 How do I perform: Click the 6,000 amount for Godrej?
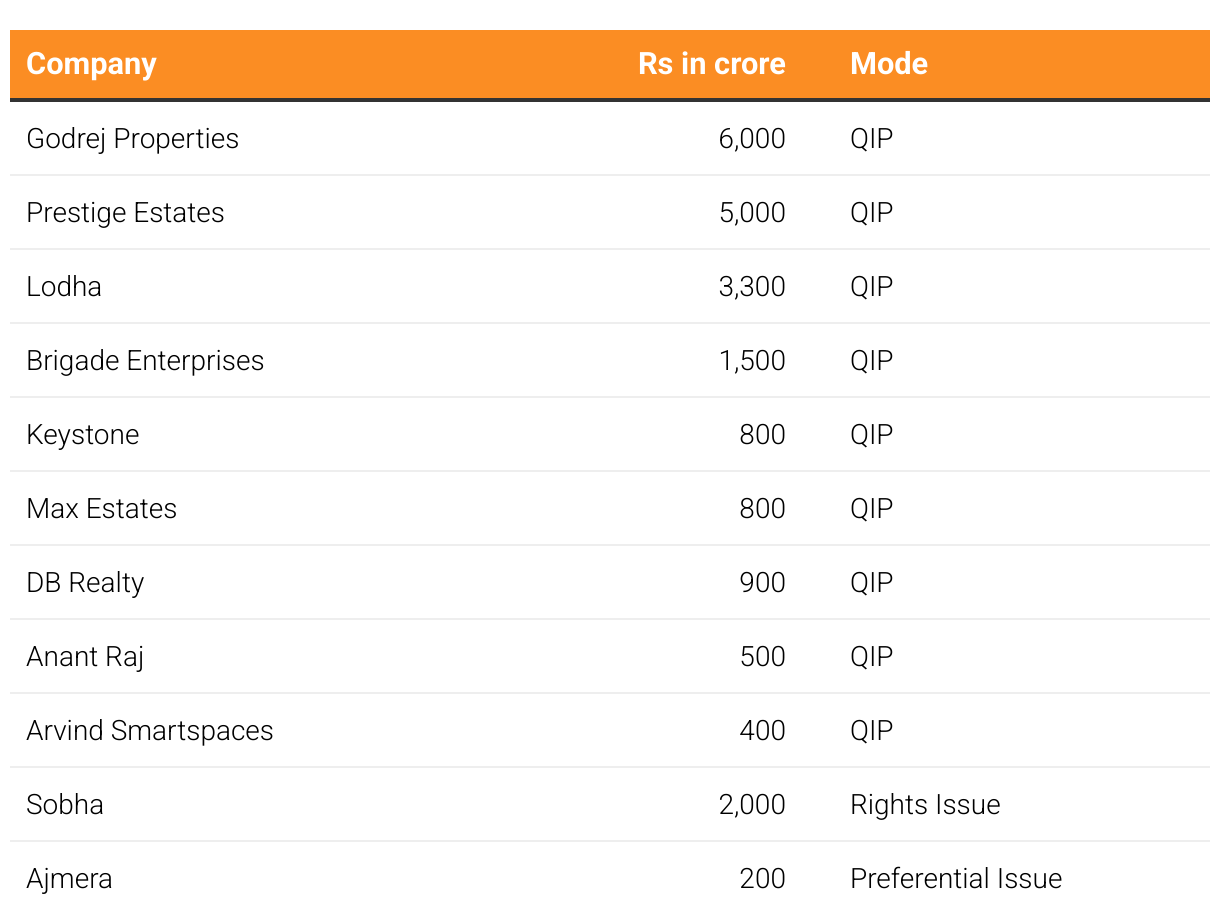[x=751, y=139]
